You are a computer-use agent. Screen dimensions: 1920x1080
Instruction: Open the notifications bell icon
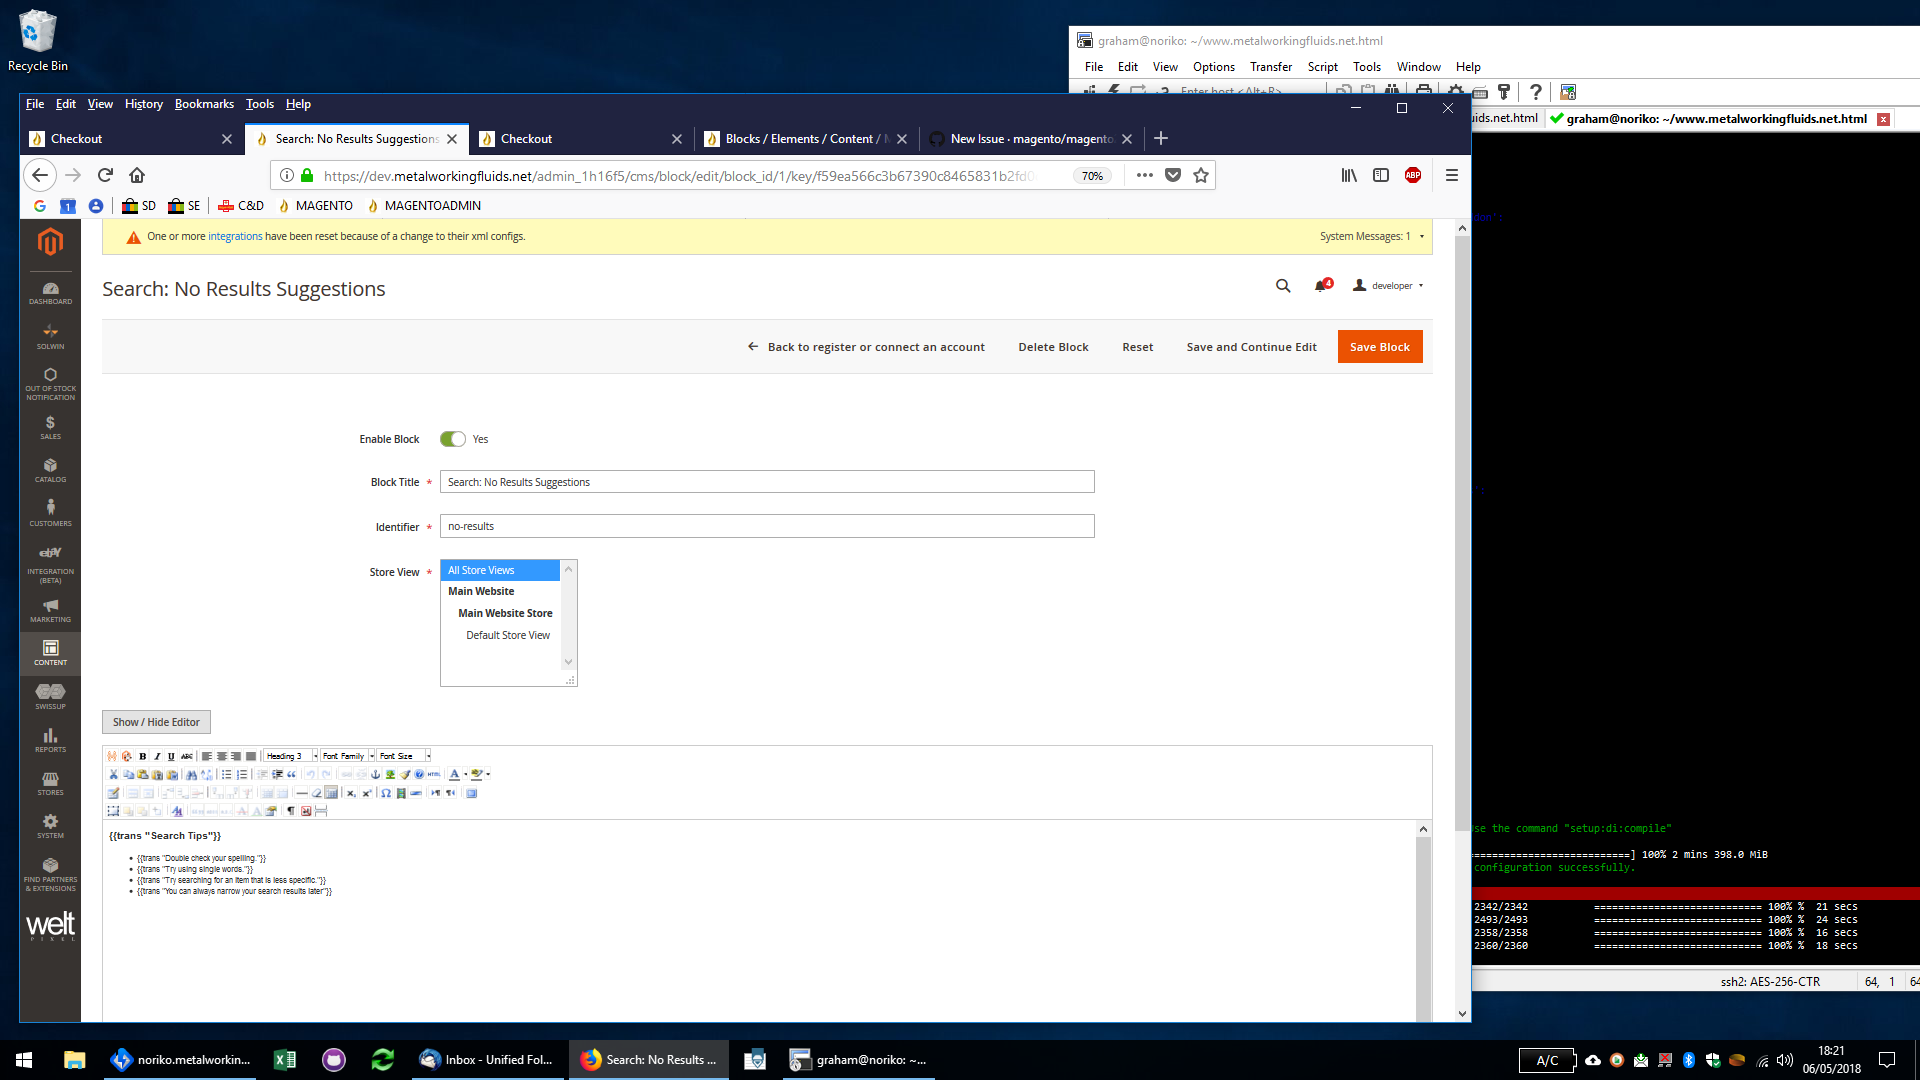pyautogui.click(x=1321, y=286)
